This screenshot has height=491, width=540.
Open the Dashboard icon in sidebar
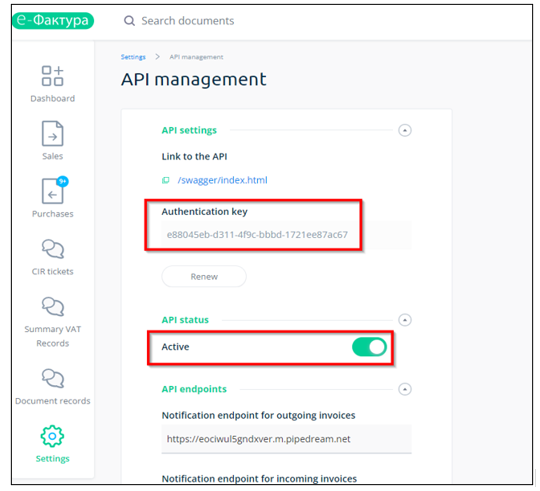52,76
